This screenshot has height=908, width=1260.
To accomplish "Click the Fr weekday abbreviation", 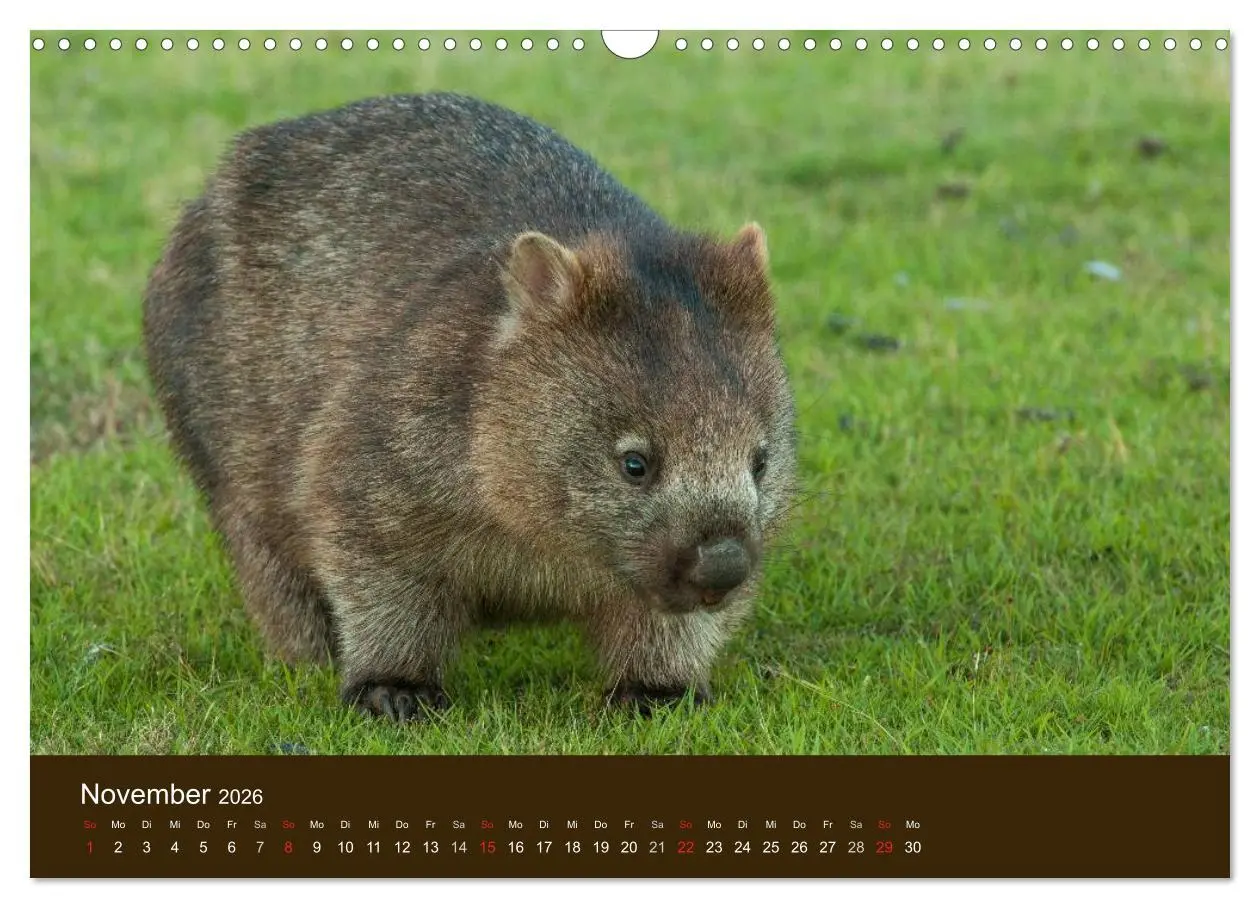I will pos(230,822).
